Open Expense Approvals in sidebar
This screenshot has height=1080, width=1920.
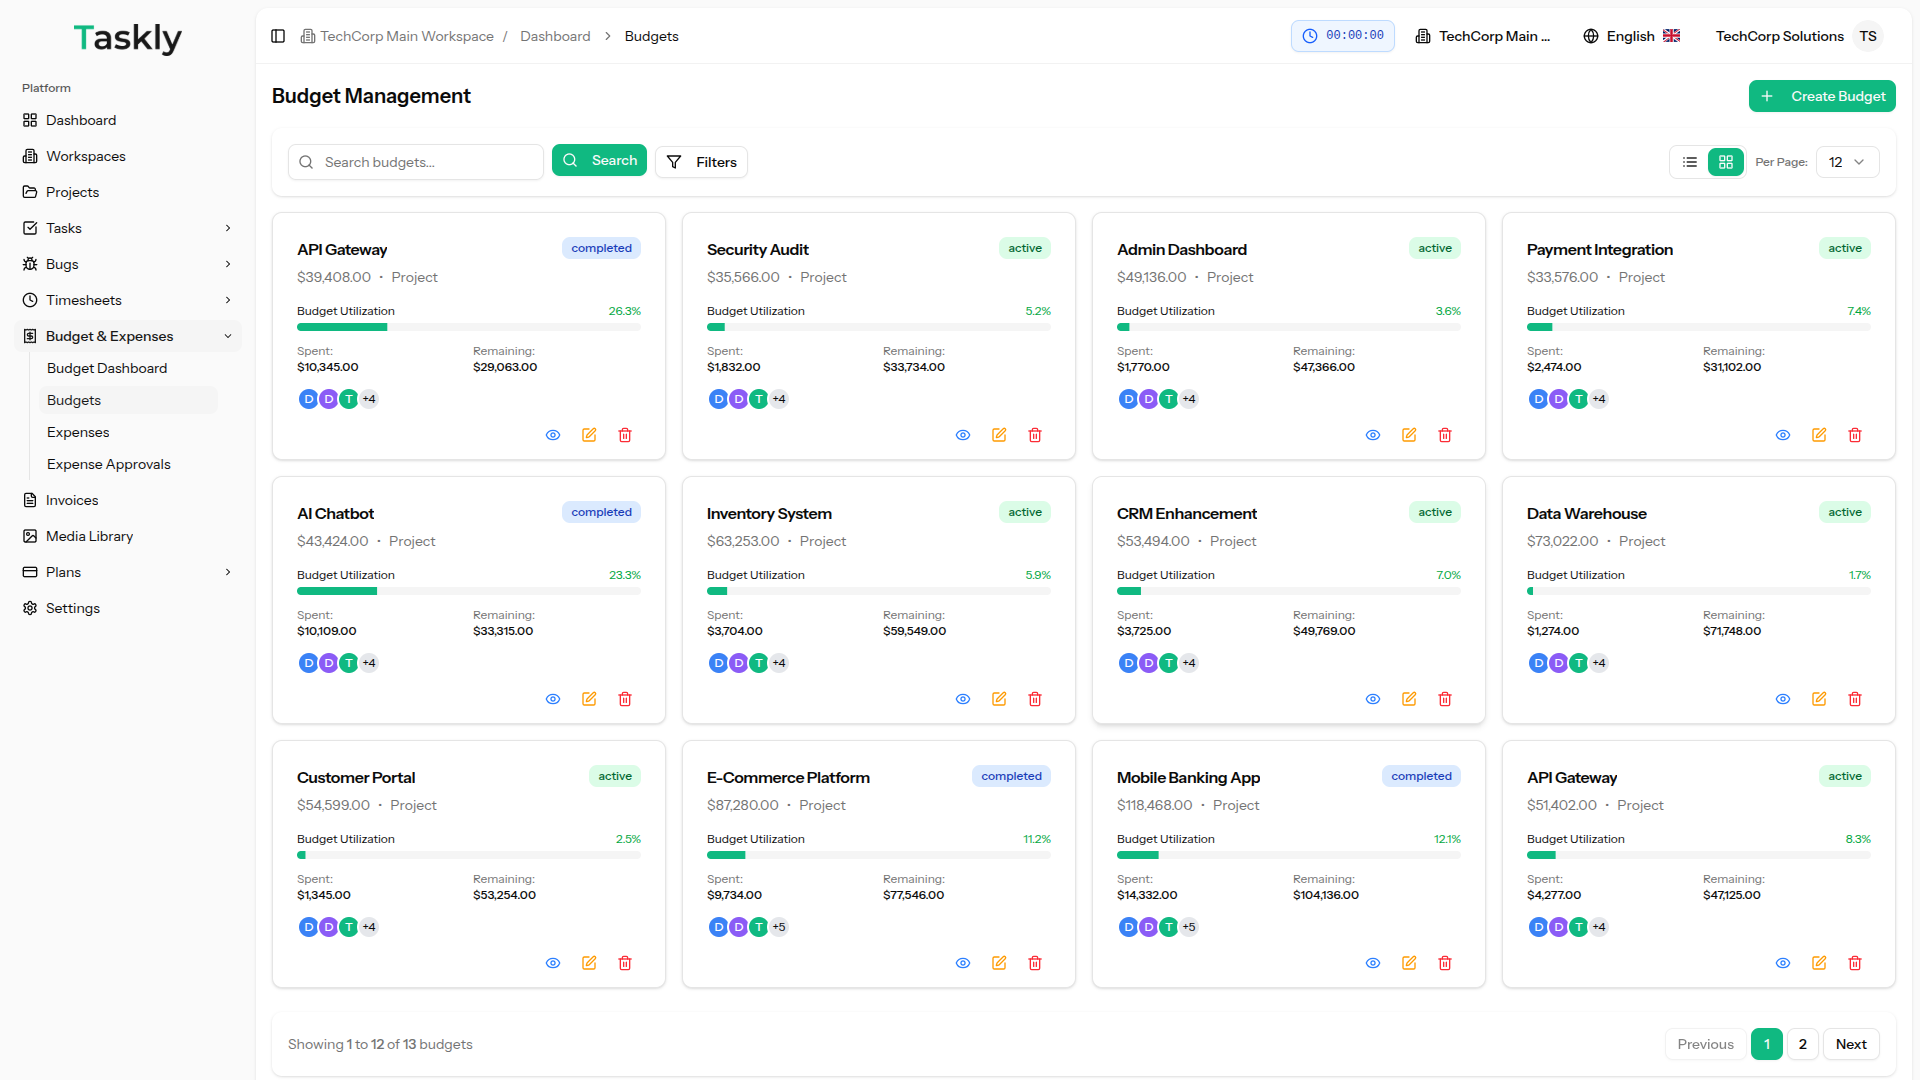pos(109,464)
